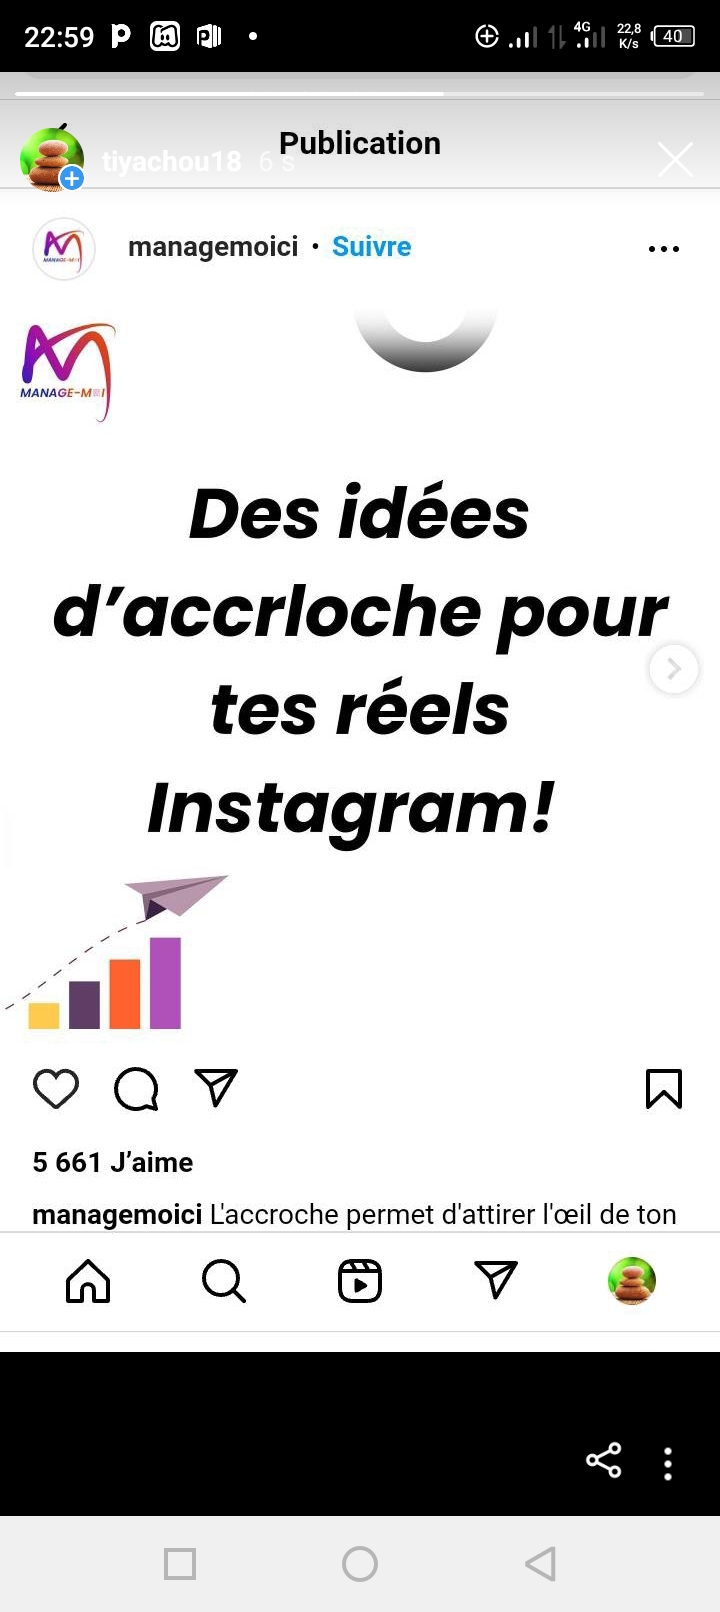Tap the share icon in black bar

pyautogui.click(x=604, y=1461)
